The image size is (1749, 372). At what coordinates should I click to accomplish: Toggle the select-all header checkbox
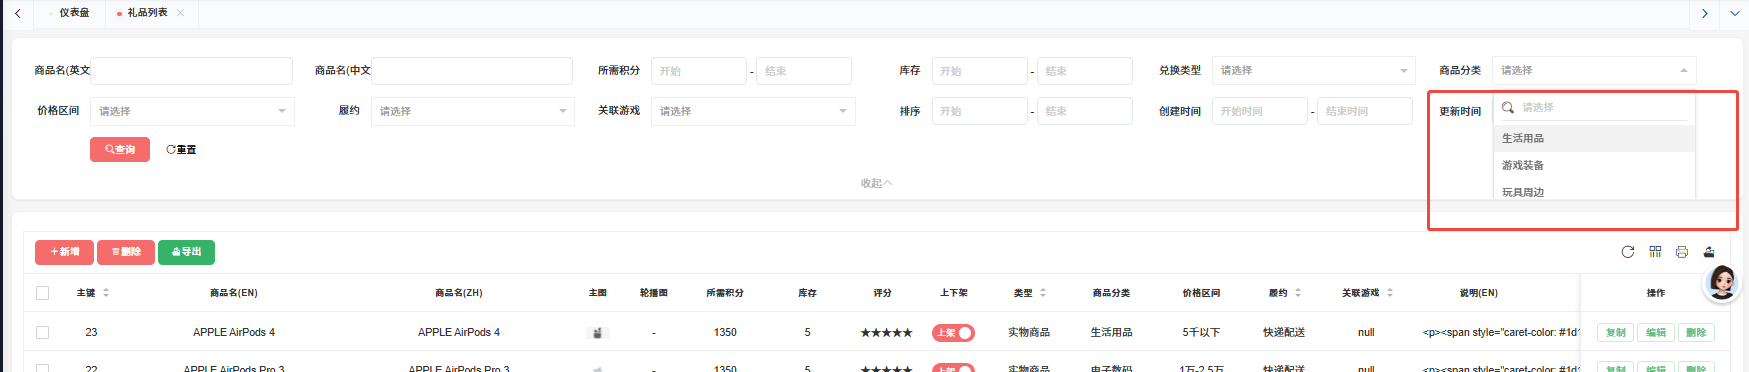click(42, 293)
